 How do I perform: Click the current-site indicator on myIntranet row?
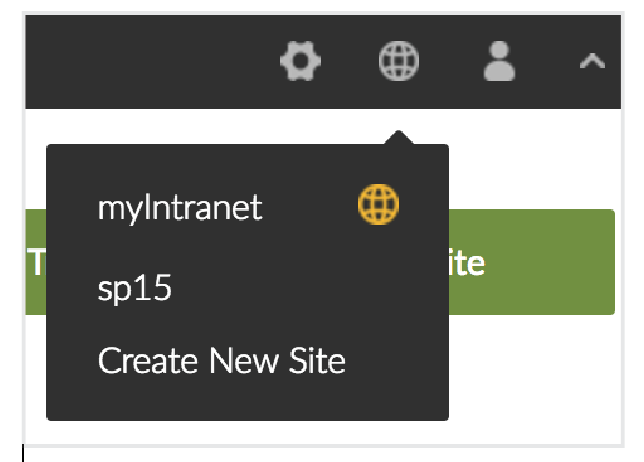click(378, 206)
